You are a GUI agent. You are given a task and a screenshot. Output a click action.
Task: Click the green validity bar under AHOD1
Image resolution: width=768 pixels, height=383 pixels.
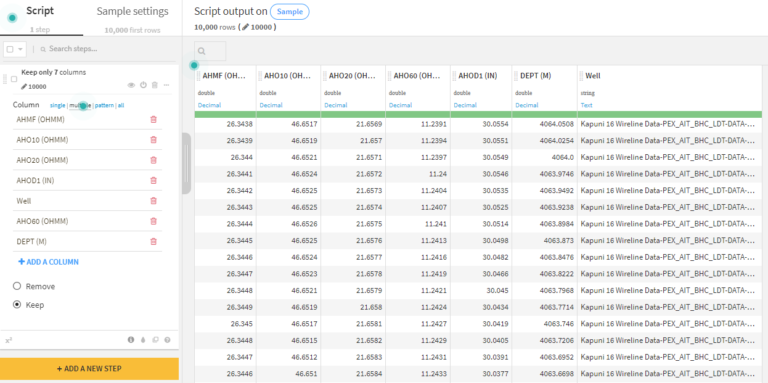point(481,115)
